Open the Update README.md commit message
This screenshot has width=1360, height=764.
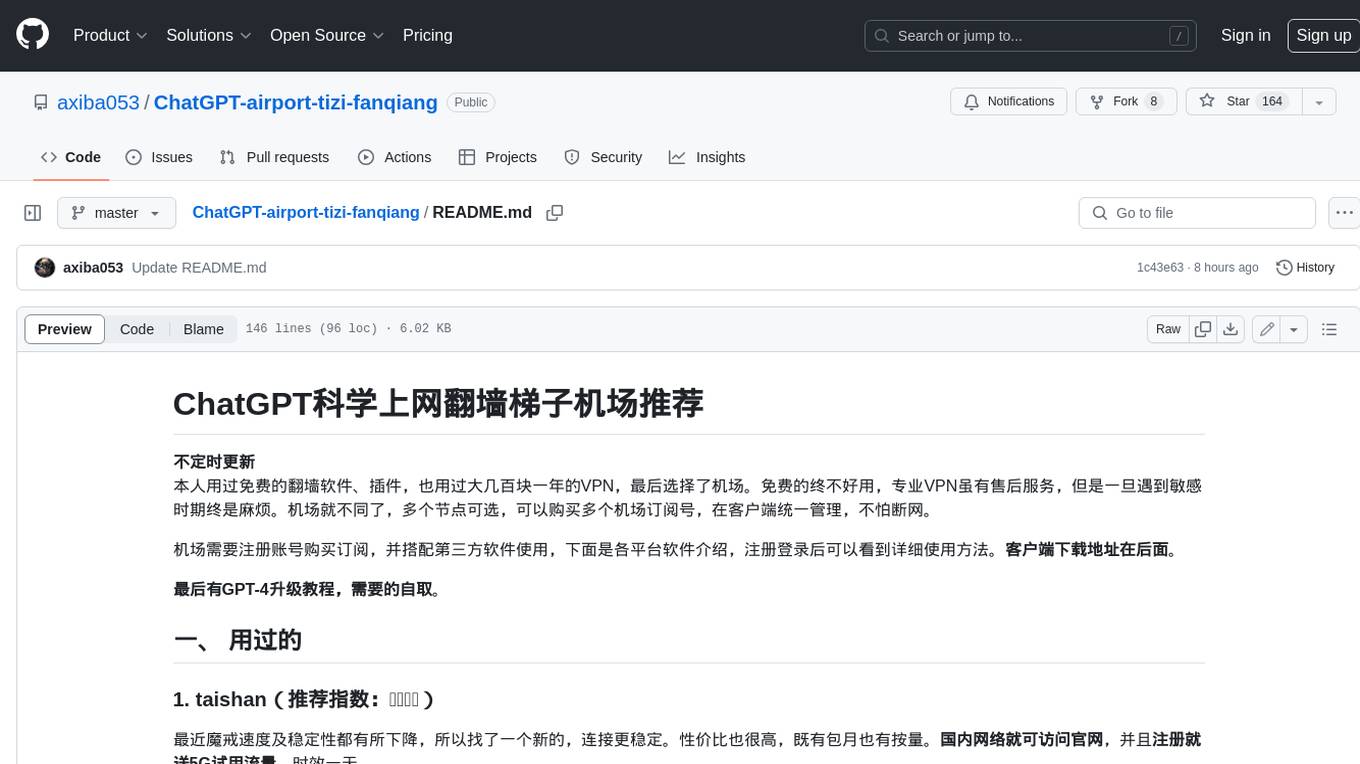(199, 268)
